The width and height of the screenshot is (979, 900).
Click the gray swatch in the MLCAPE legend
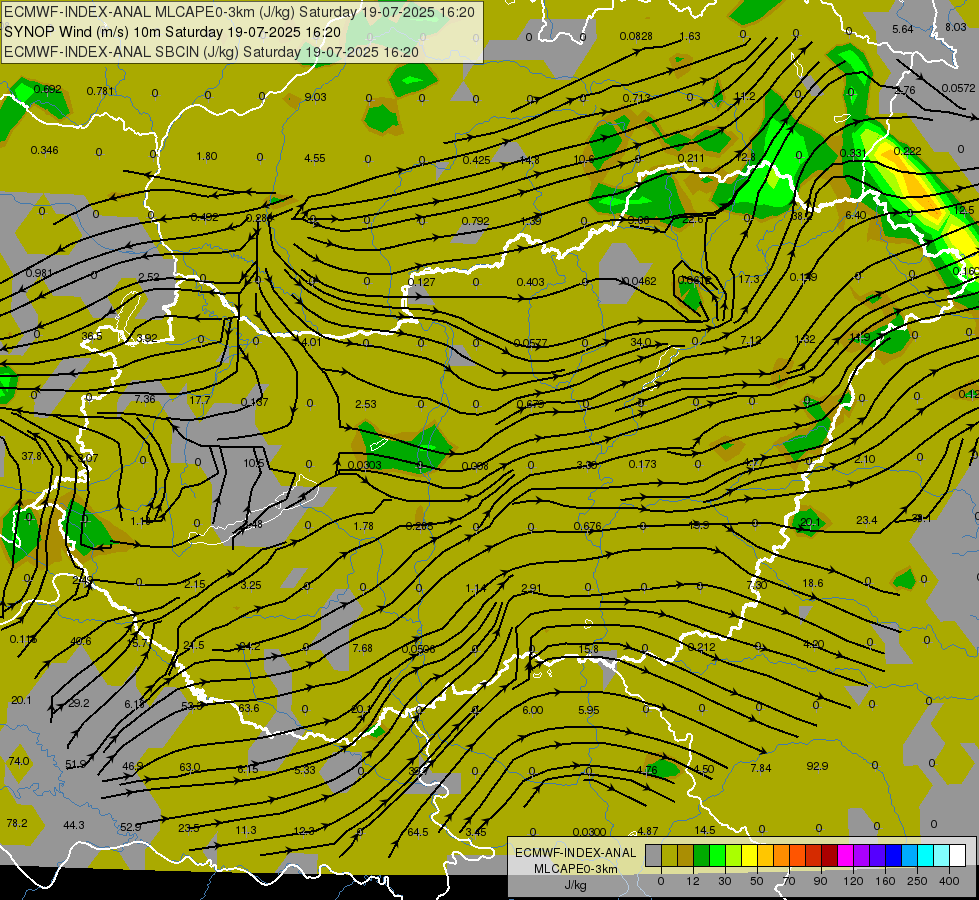[x=654, y=855]
